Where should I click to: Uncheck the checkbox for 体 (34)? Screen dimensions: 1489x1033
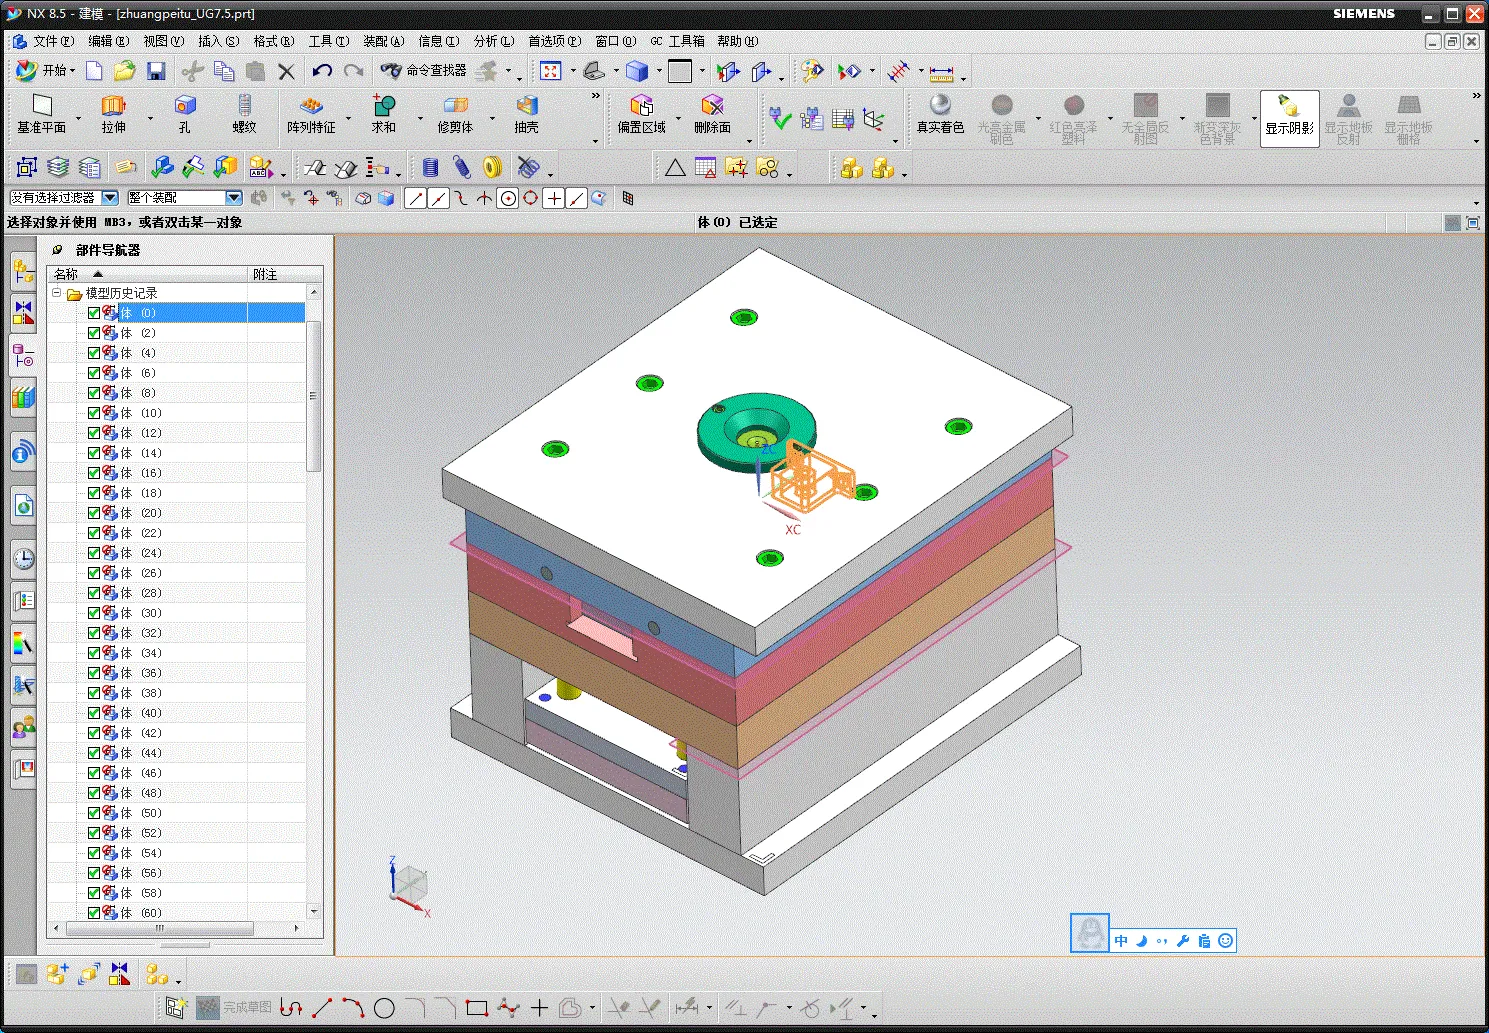94,653
